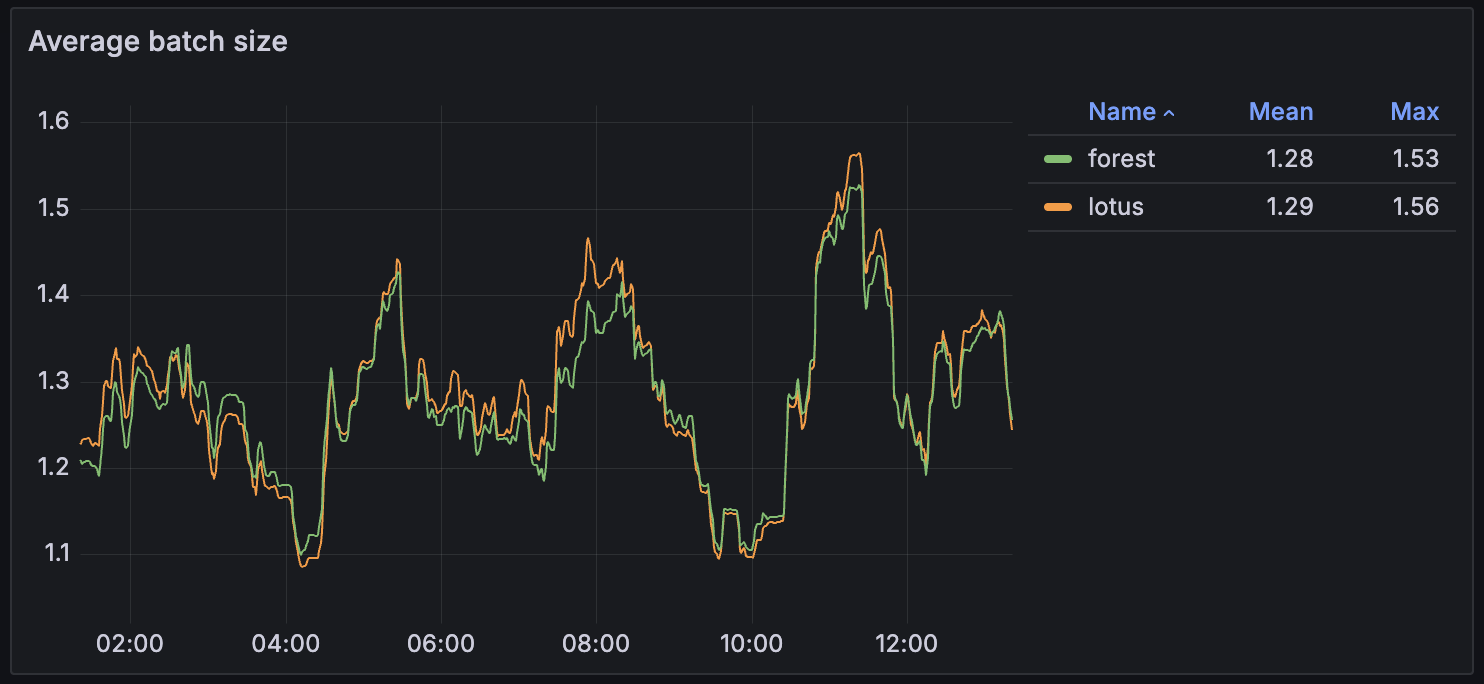This screenshot has width=1484, height=684.
Task: Toggle the lotus series in legend
Action: 1115,207
